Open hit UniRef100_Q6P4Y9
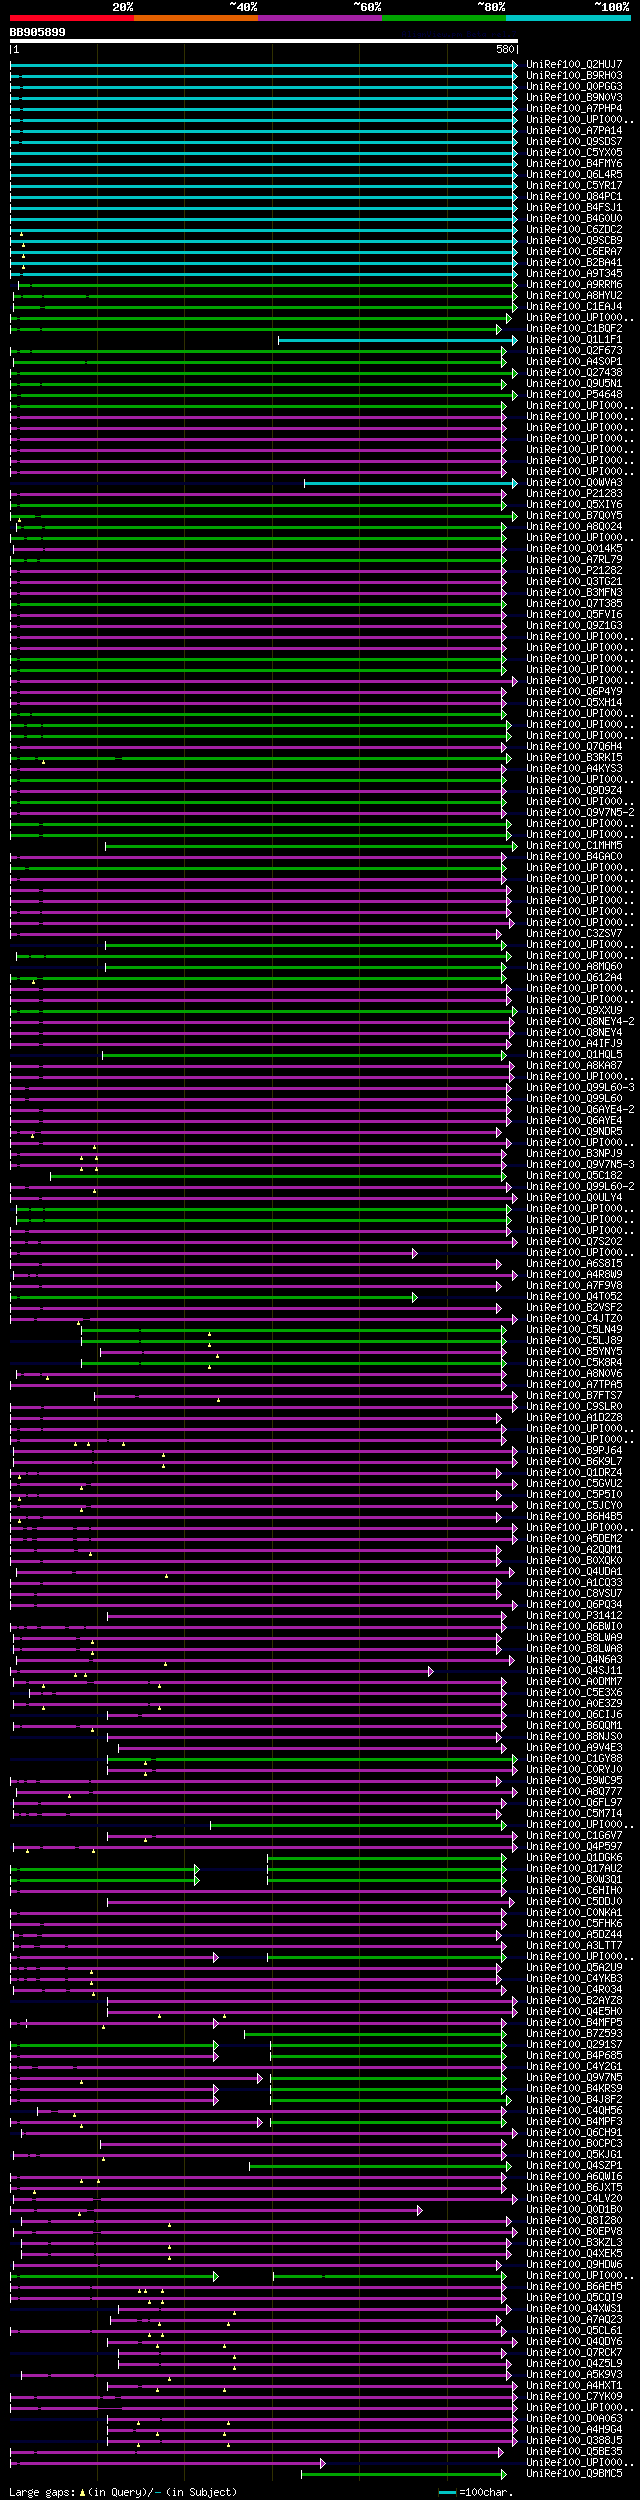This screenshot has height=2500, width=640. click(574, 692)
